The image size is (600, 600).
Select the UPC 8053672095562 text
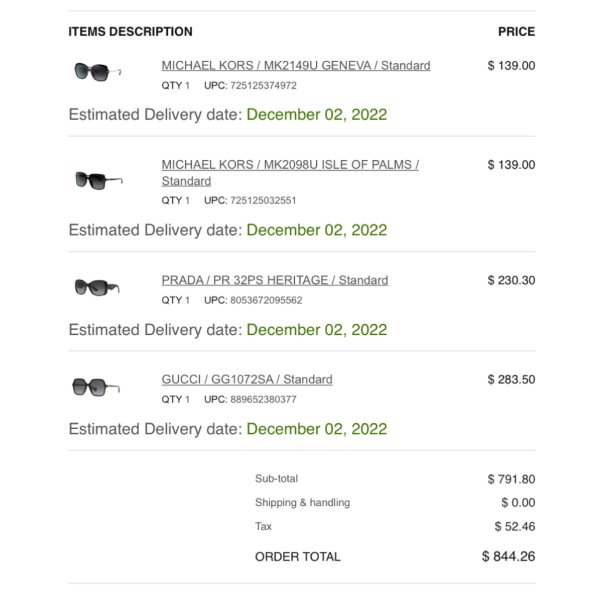266,300
